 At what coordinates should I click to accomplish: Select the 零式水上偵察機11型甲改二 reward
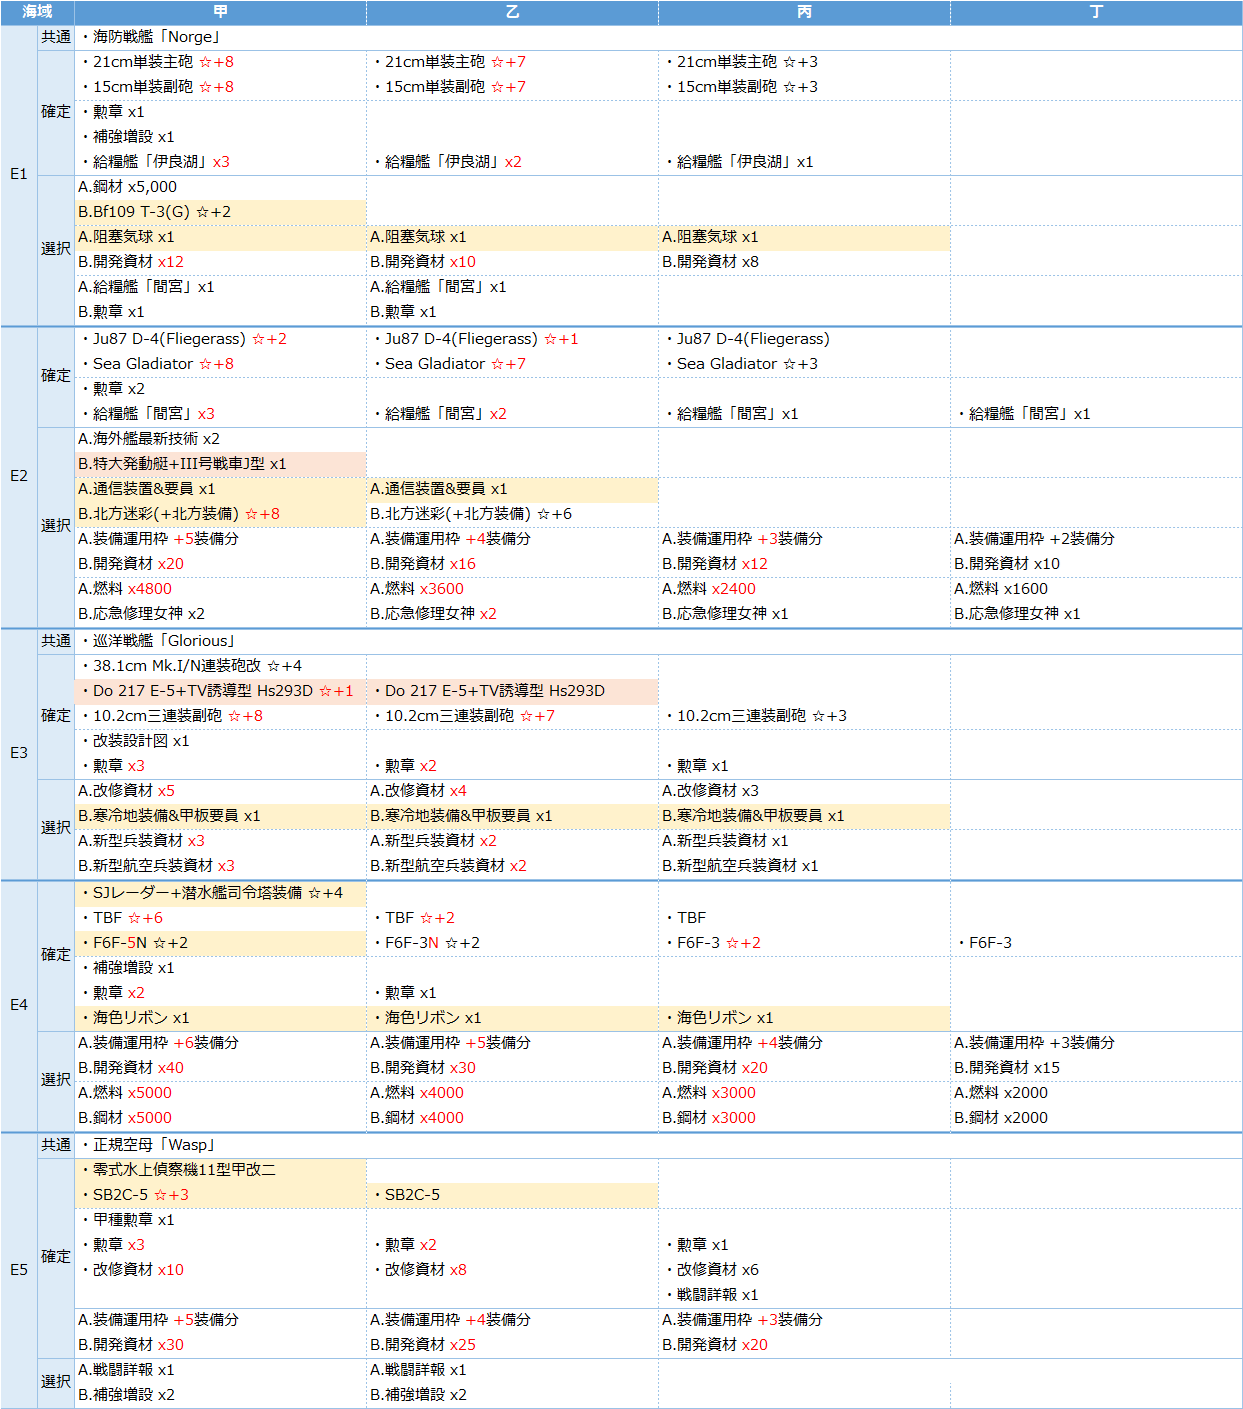point(184,1170)
